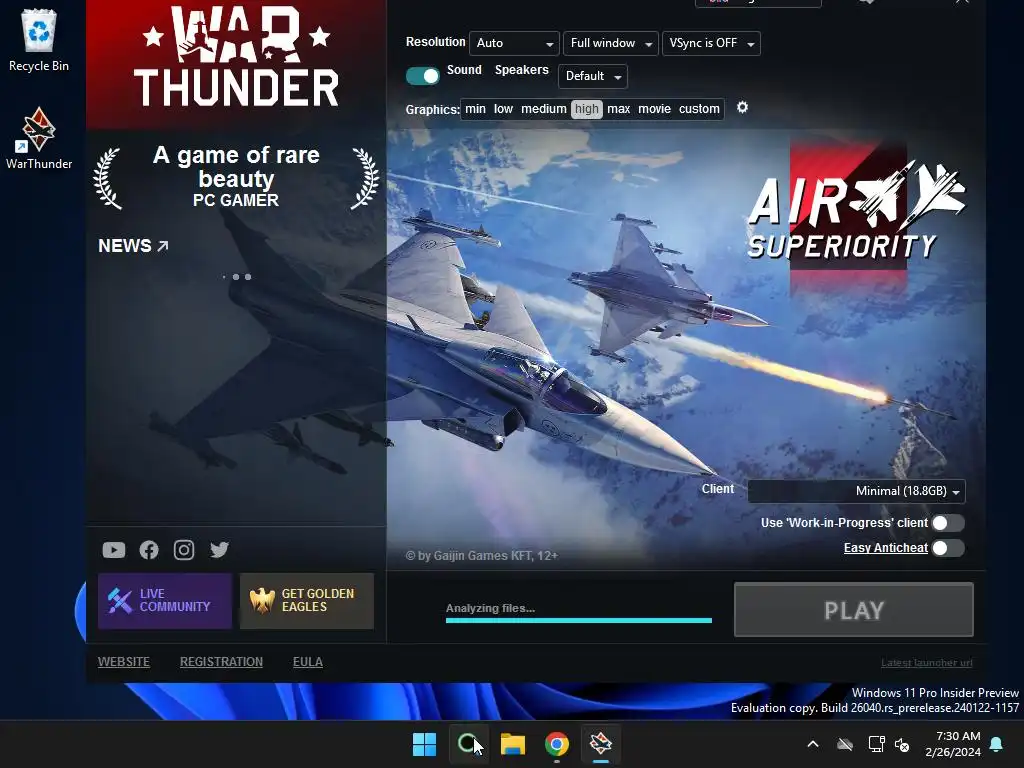Viewport: 1024px width, 768px height.
Task: Open taskbar Search icon
Action: tap(469, 744)
